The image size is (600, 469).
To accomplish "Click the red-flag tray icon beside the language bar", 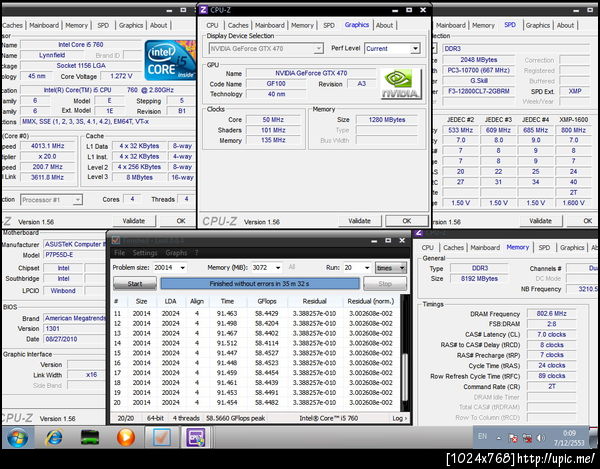I will pyautogui.click(x=513, y=438).
